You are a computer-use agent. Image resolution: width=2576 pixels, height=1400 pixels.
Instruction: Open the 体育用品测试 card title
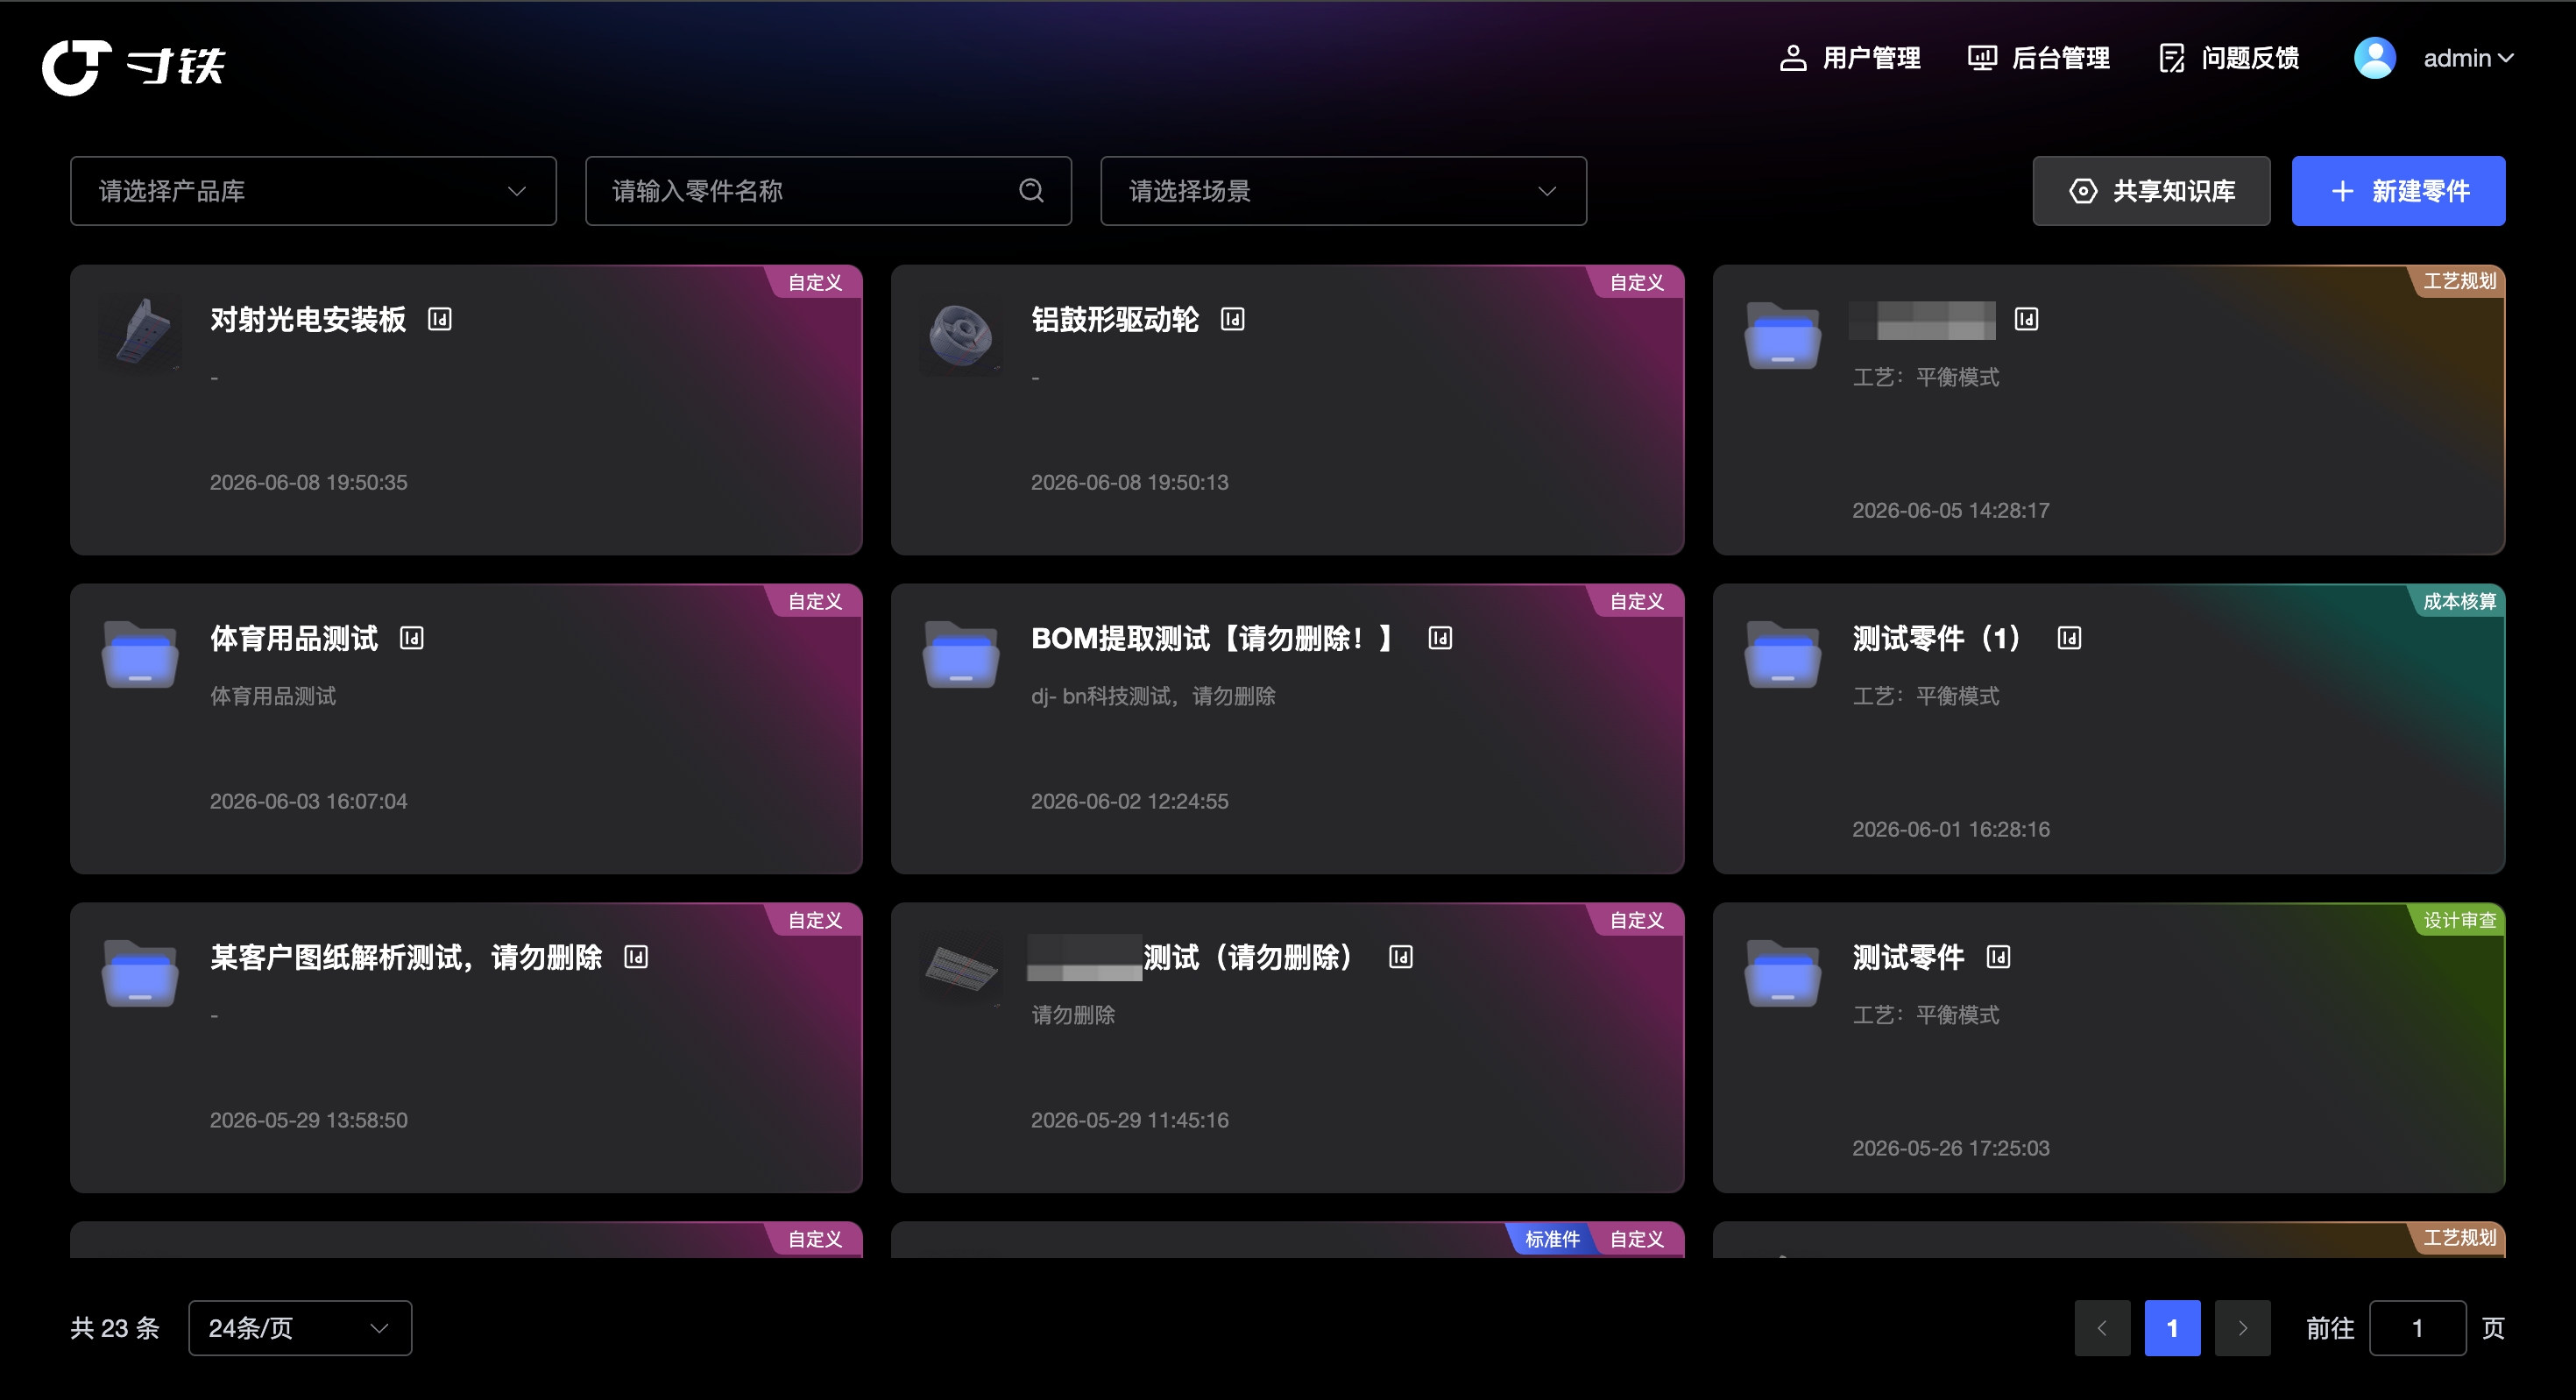[294, 638]
